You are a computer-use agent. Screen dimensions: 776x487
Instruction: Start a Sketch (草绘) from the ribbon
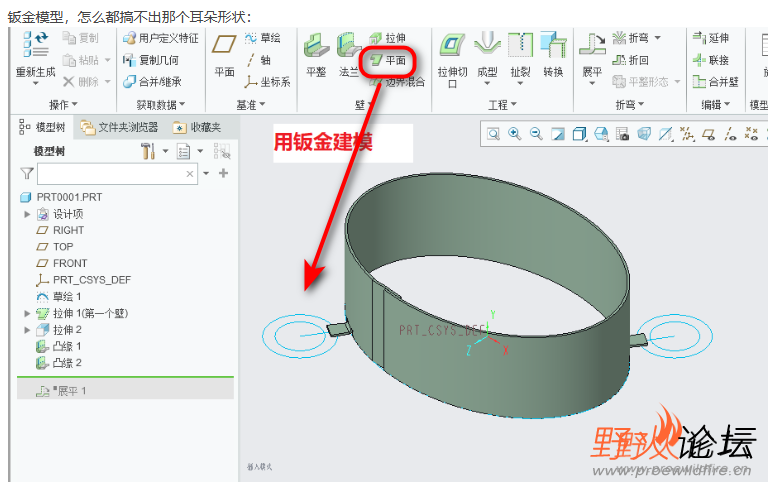pyautogui.click(x=263, y=38)
